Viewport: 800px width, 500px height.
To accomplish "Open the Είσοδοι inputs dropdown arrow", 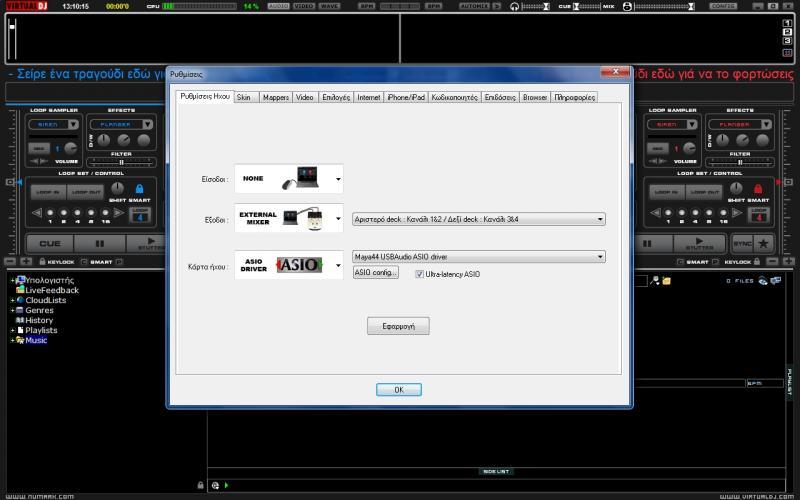I will pyautogui.click(x=338, y=179).
